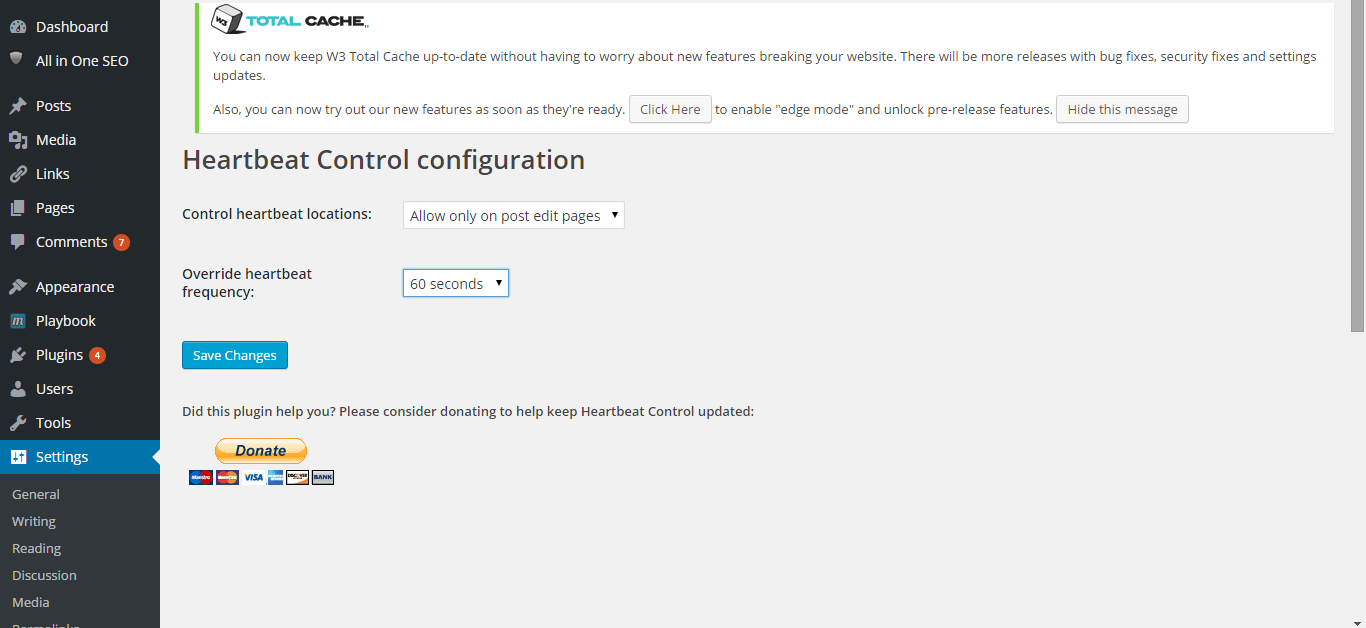
Task: Open the Override heartbeat frequency dropdown
Action: click(455, 284)
